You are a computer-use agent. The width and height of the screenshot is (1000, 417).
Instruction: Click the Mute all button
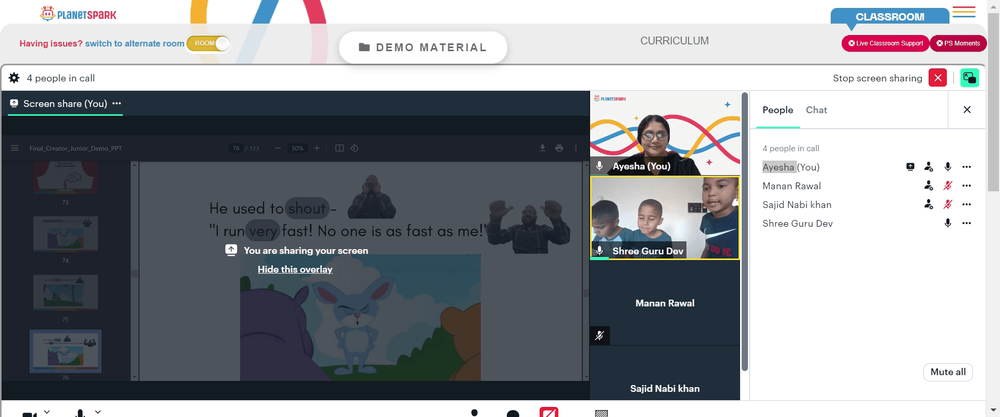click(x=947, y=372)
